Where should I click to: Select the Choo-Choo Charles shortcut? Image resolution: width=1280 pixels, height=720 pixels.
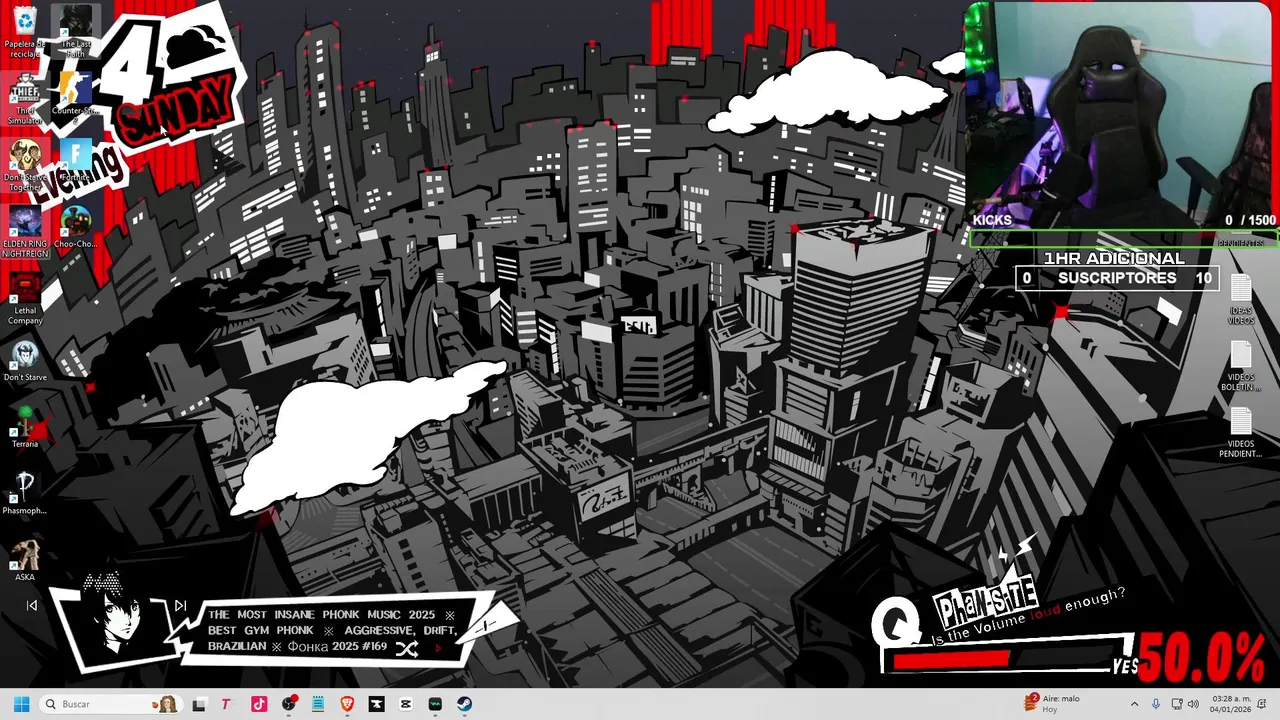[x=76, y=228]
